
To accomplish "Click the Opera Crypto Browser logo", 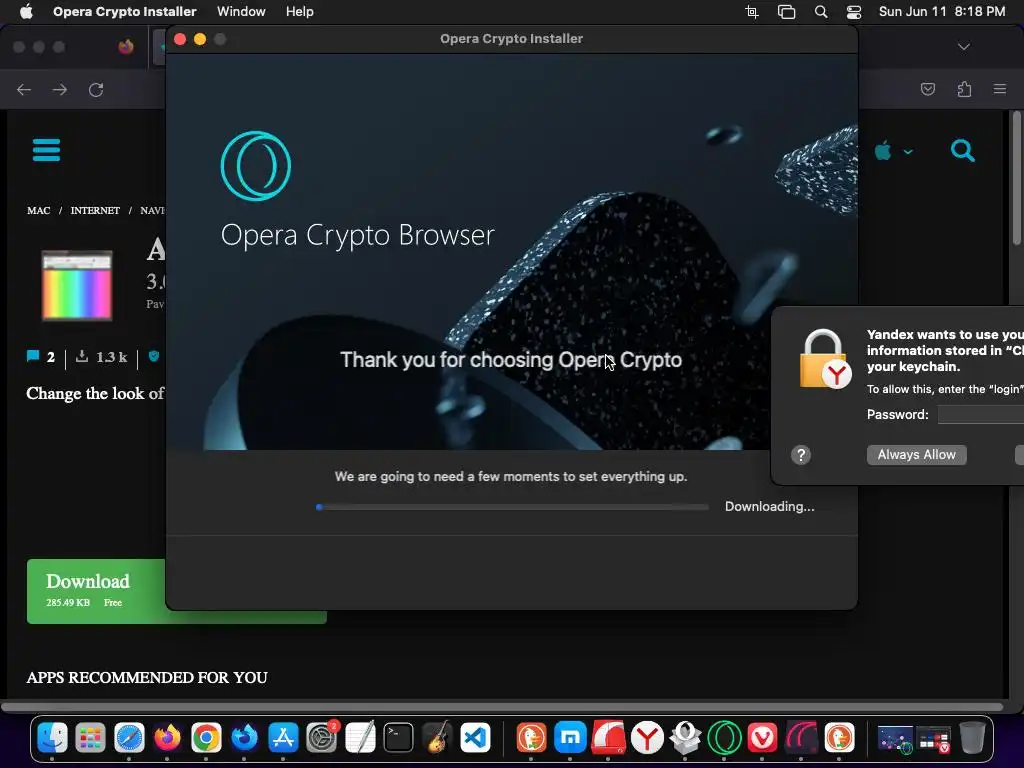I will coord(256,166).
